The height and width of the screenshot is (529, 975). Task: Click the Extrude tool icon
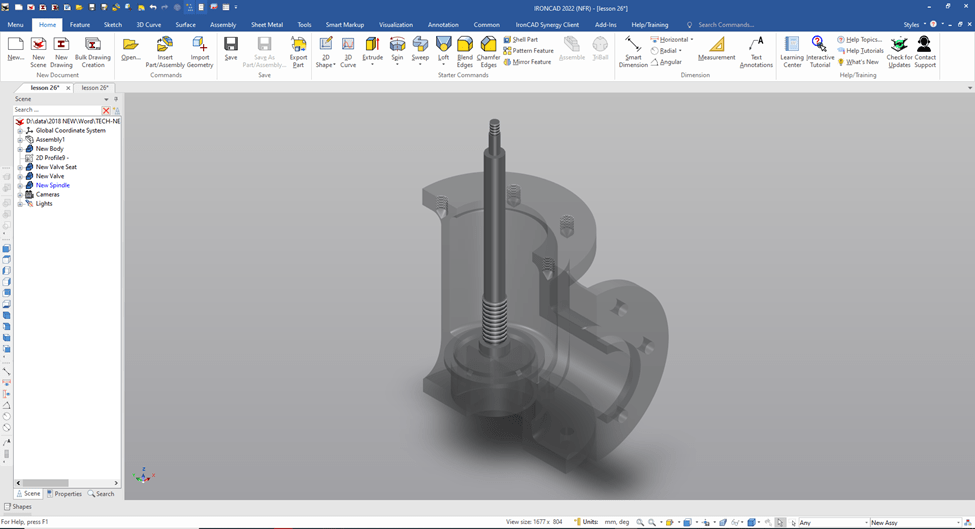point(372,45)
